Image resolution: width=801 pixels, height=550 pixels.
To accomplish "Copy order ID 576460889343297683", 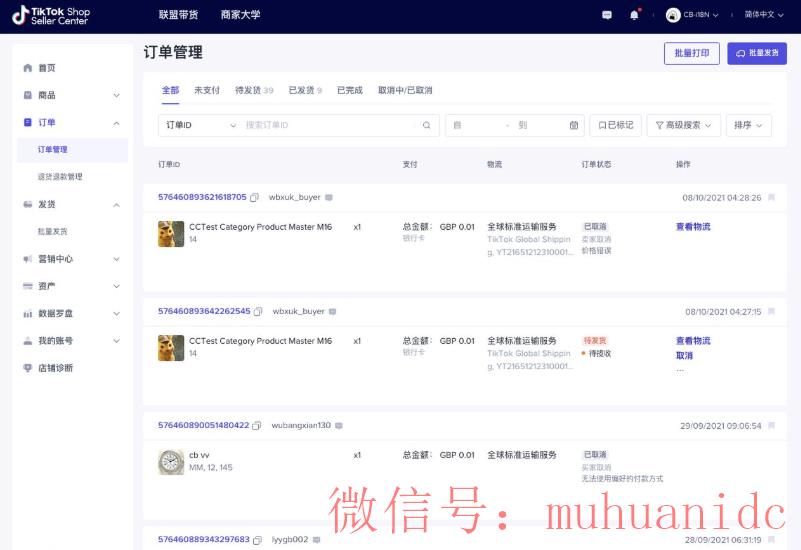I will tap(257, 539).
